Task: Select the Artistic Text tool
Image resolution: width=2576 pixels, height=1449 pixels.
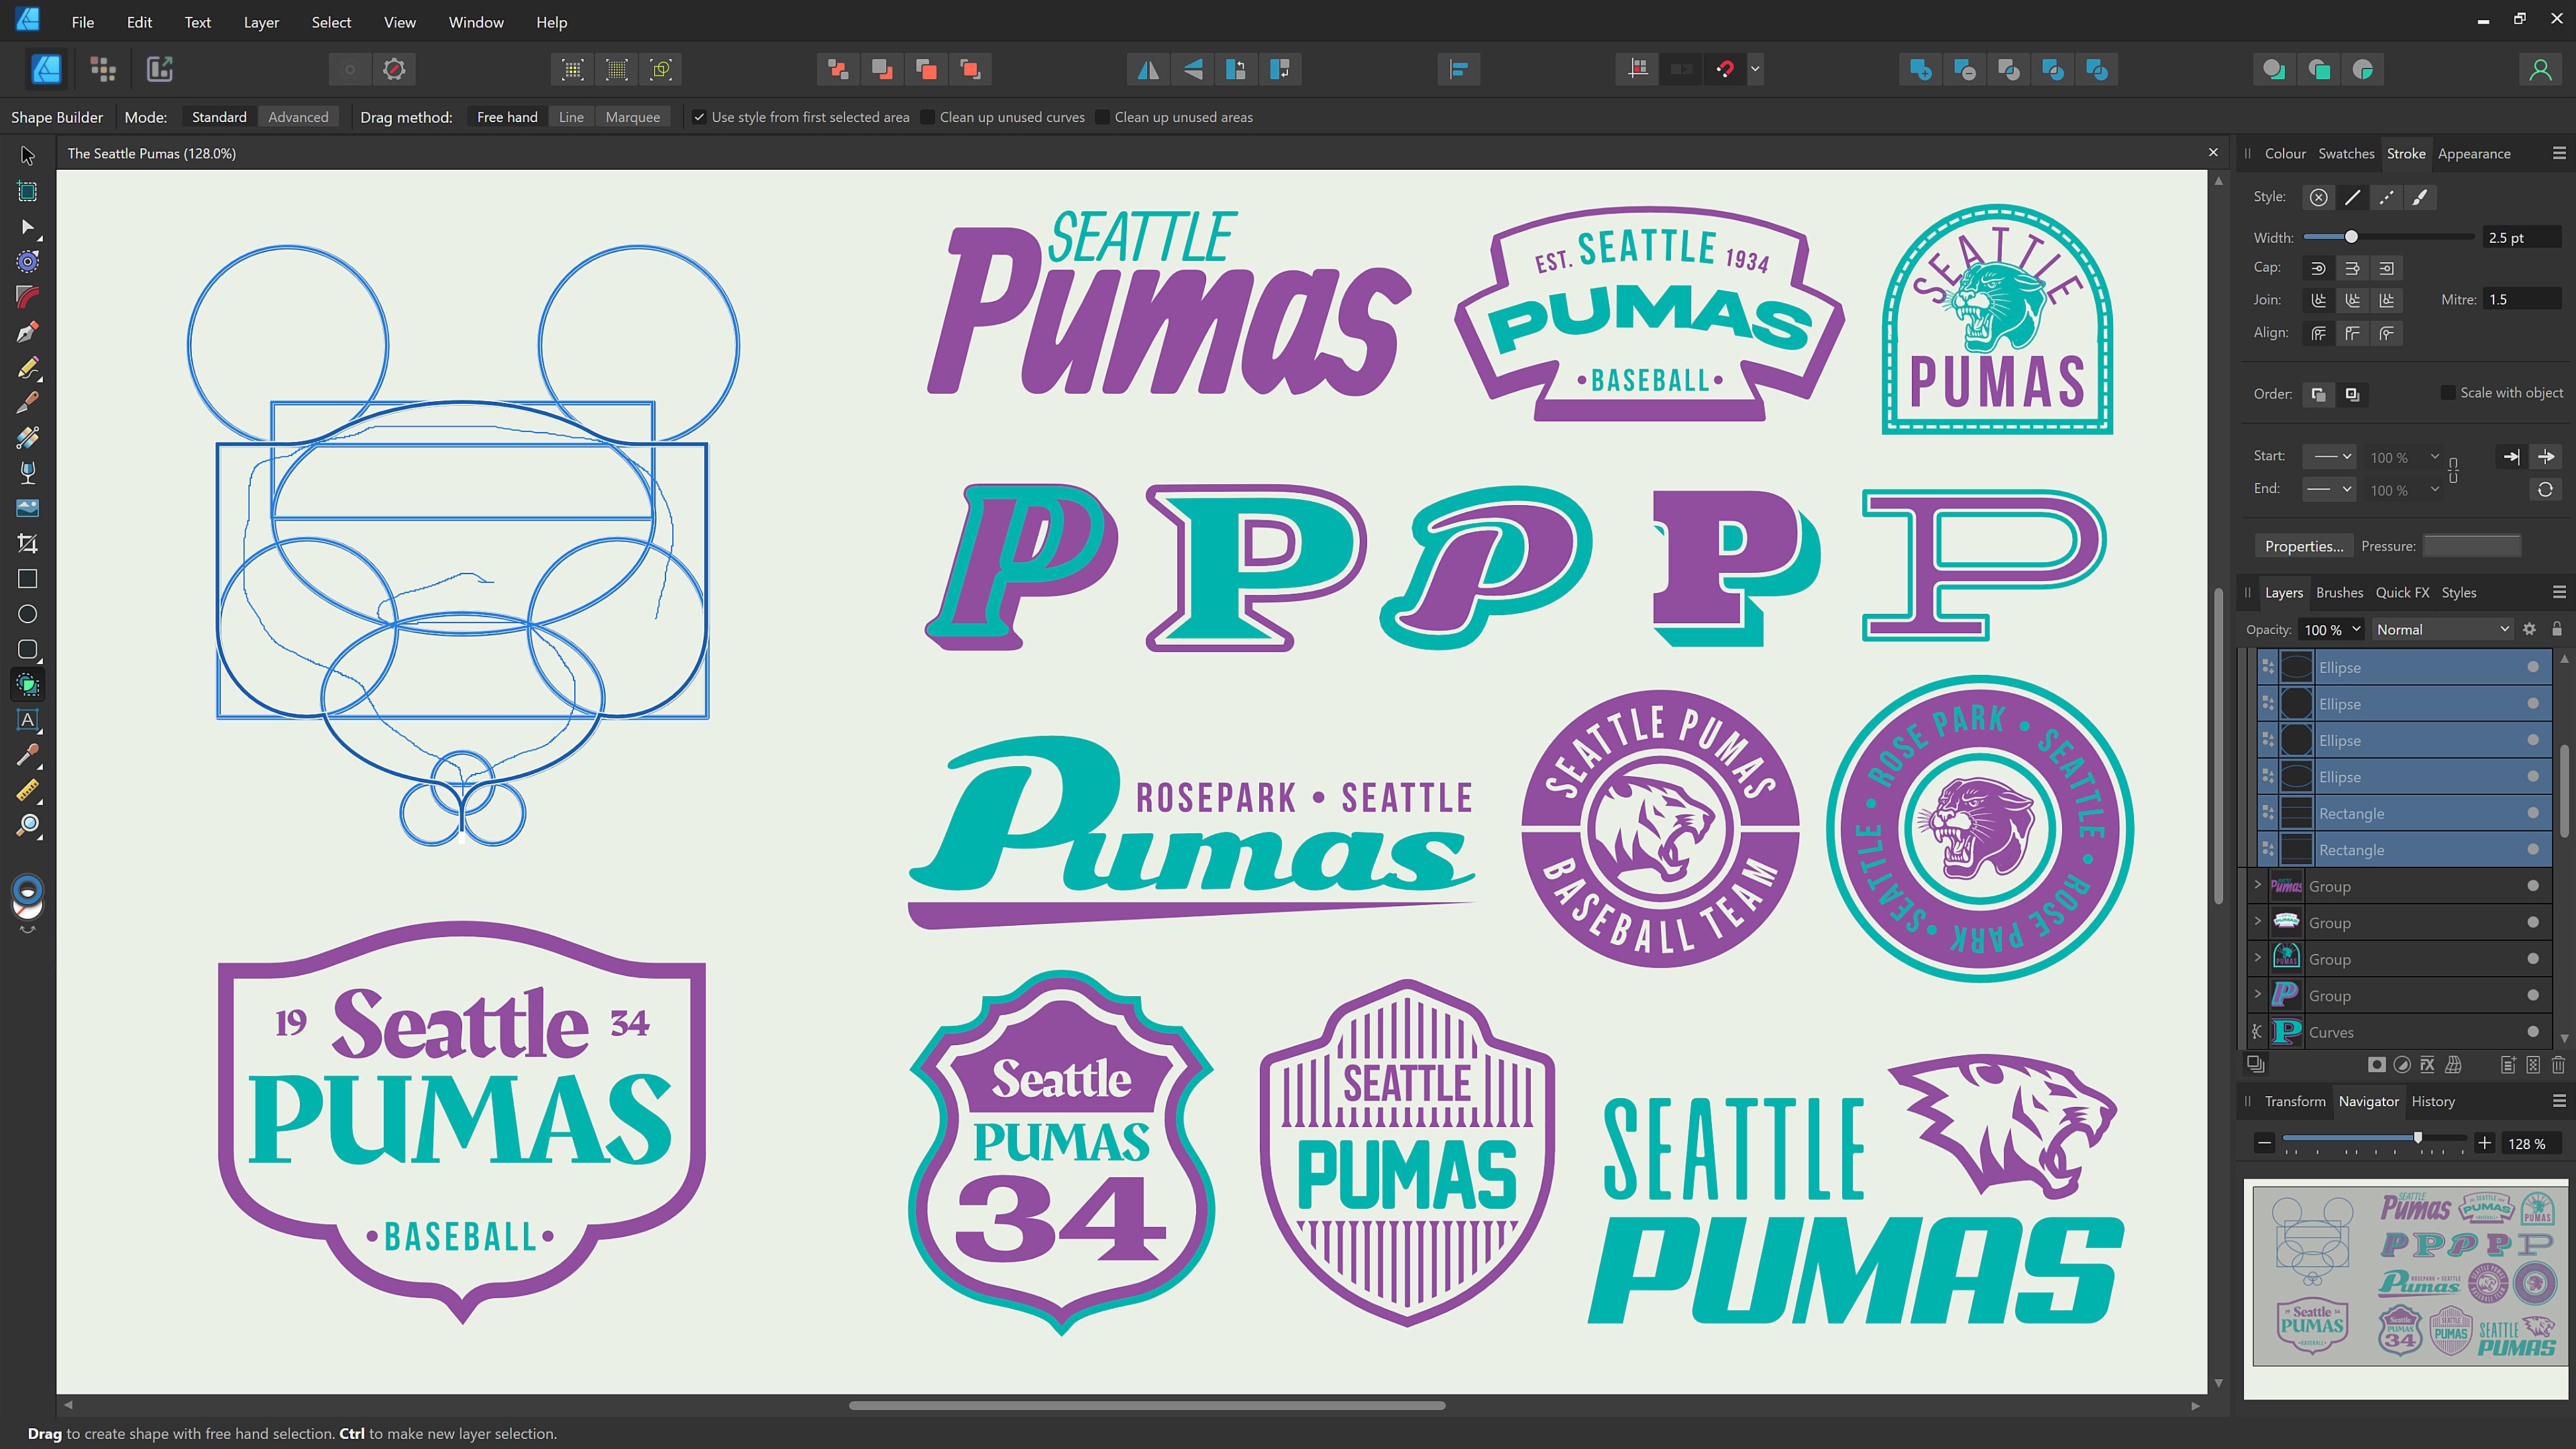Action: pyautogui.click(x=28, y=720)
